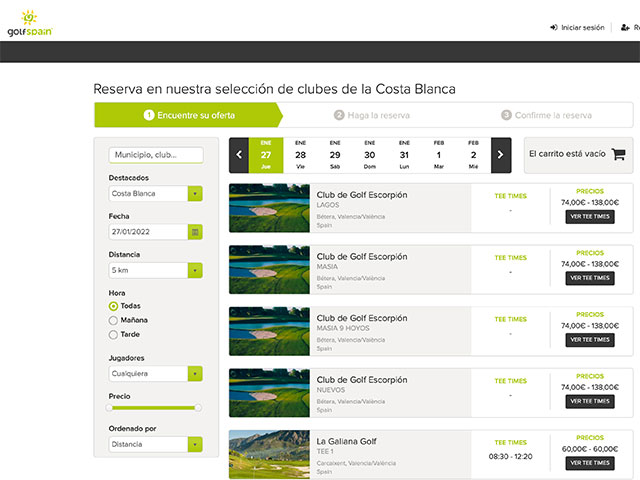The height and width of the screenshot is (480, 640).
Task: Click the Iniciar sesión link
Action: (582, 27)
